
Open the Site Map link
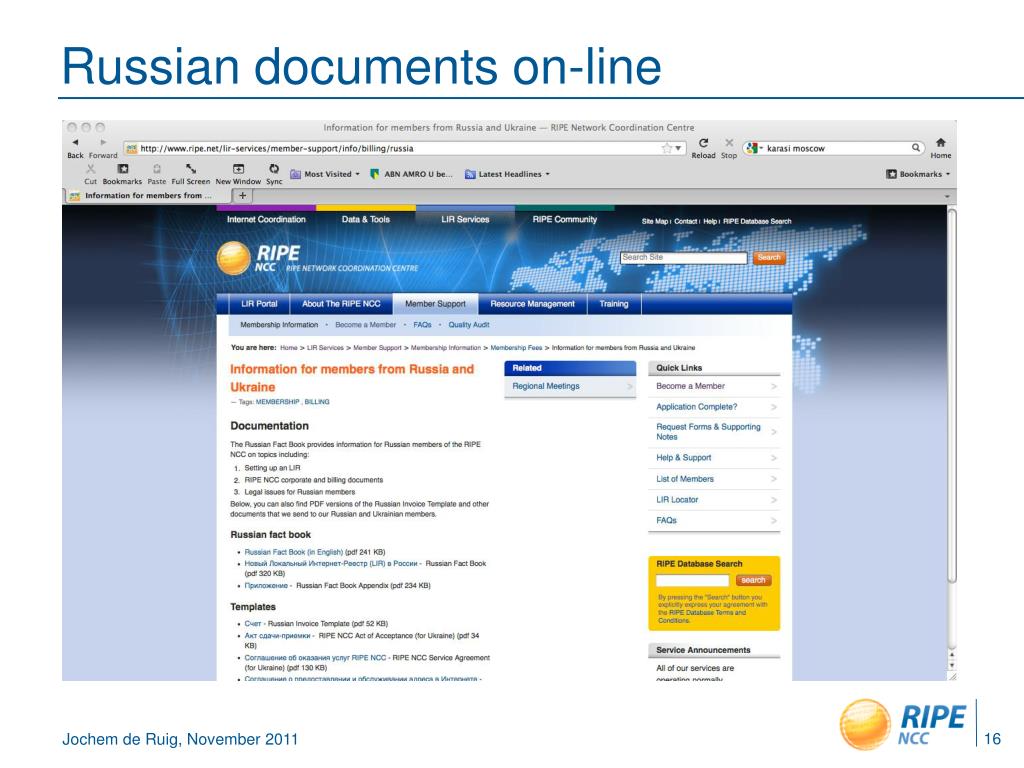click(x=654, y=221)
